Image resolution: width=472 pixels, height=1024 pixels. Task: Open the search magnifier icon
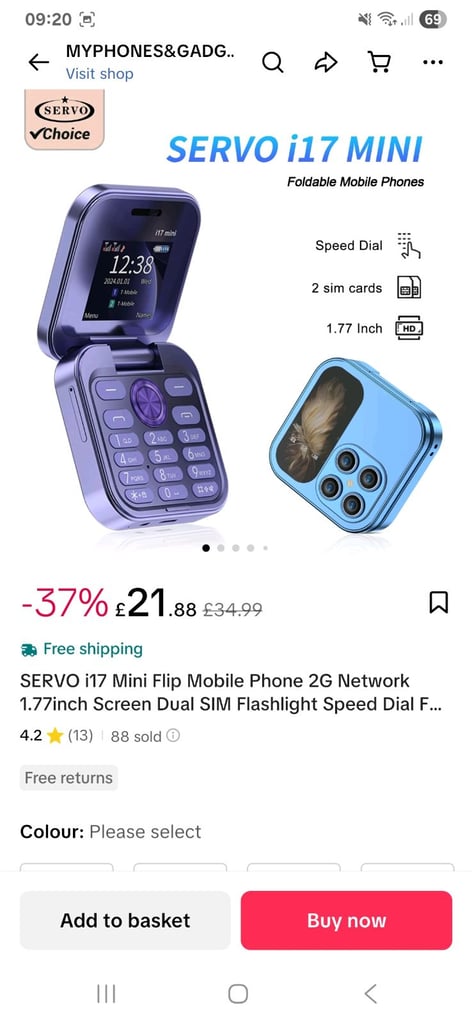(x=272, y=63)
